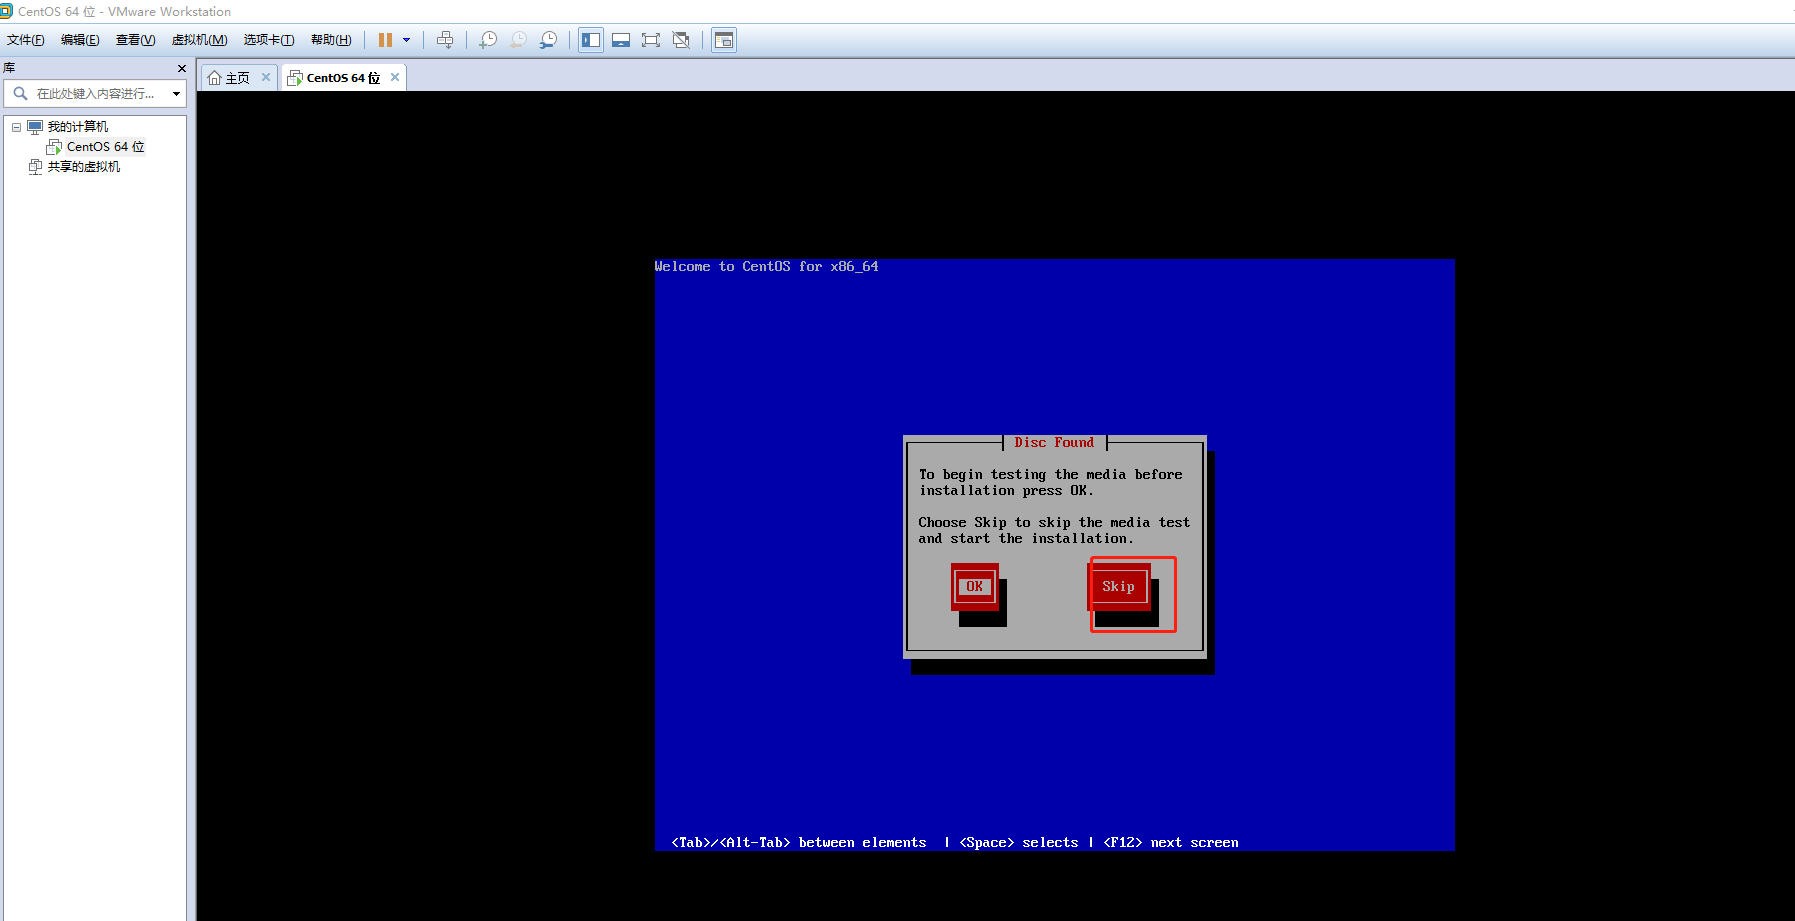Take a snapshot of the virtual machine

click(488, 40)
